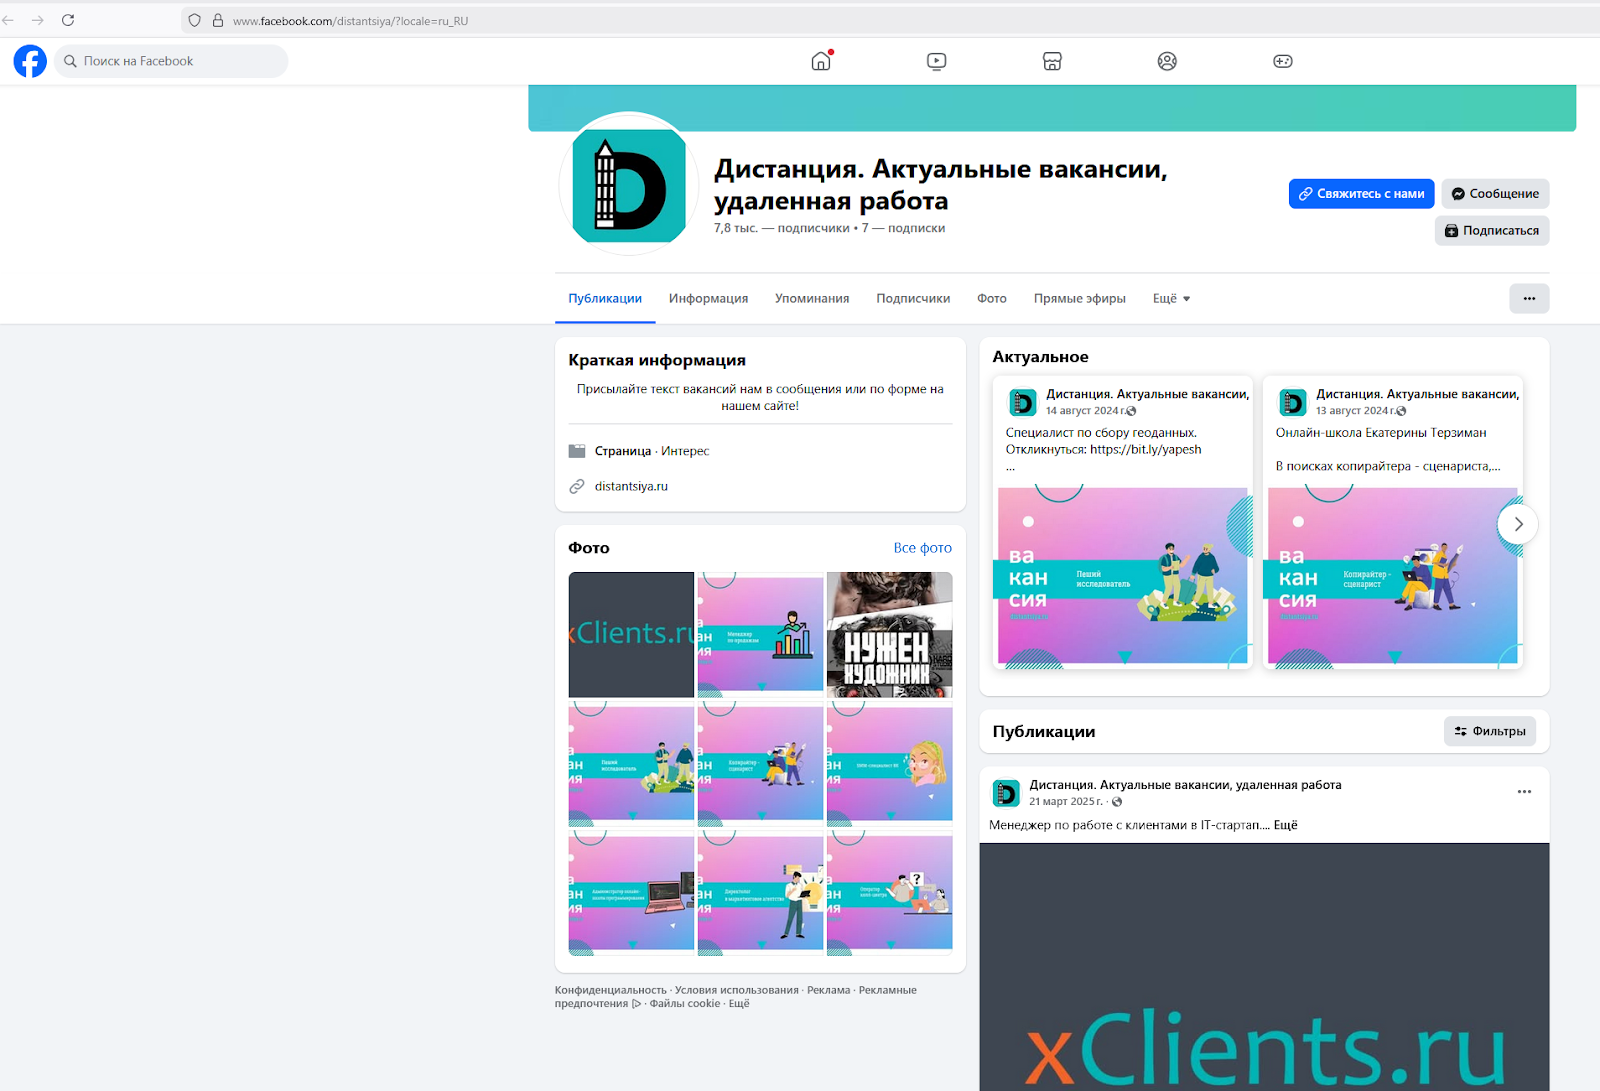Open the Gaming icon in top bar

[x=1282, y=61]
